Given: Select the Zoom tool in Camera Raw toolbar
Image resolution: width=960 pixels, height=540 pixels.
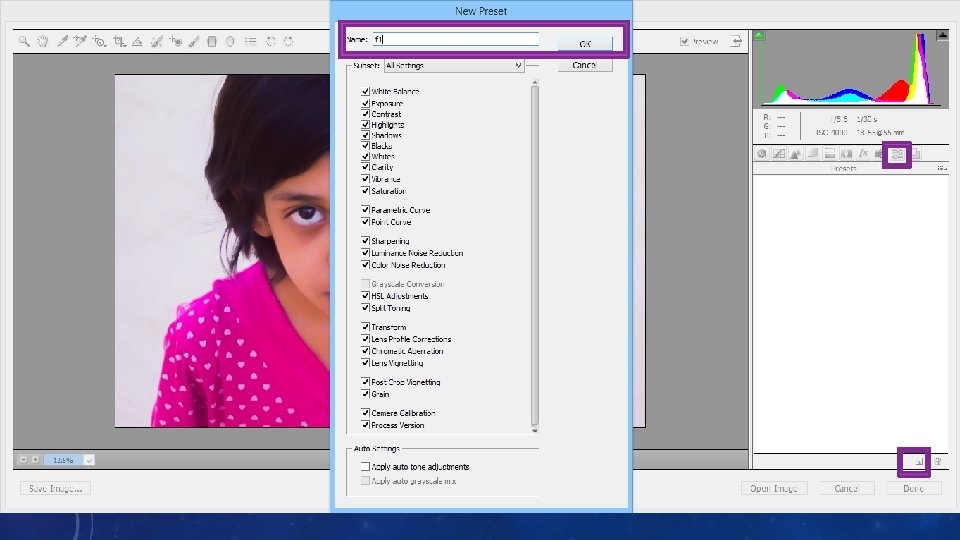Looking at the screenshot, I should tap(24, 41).
